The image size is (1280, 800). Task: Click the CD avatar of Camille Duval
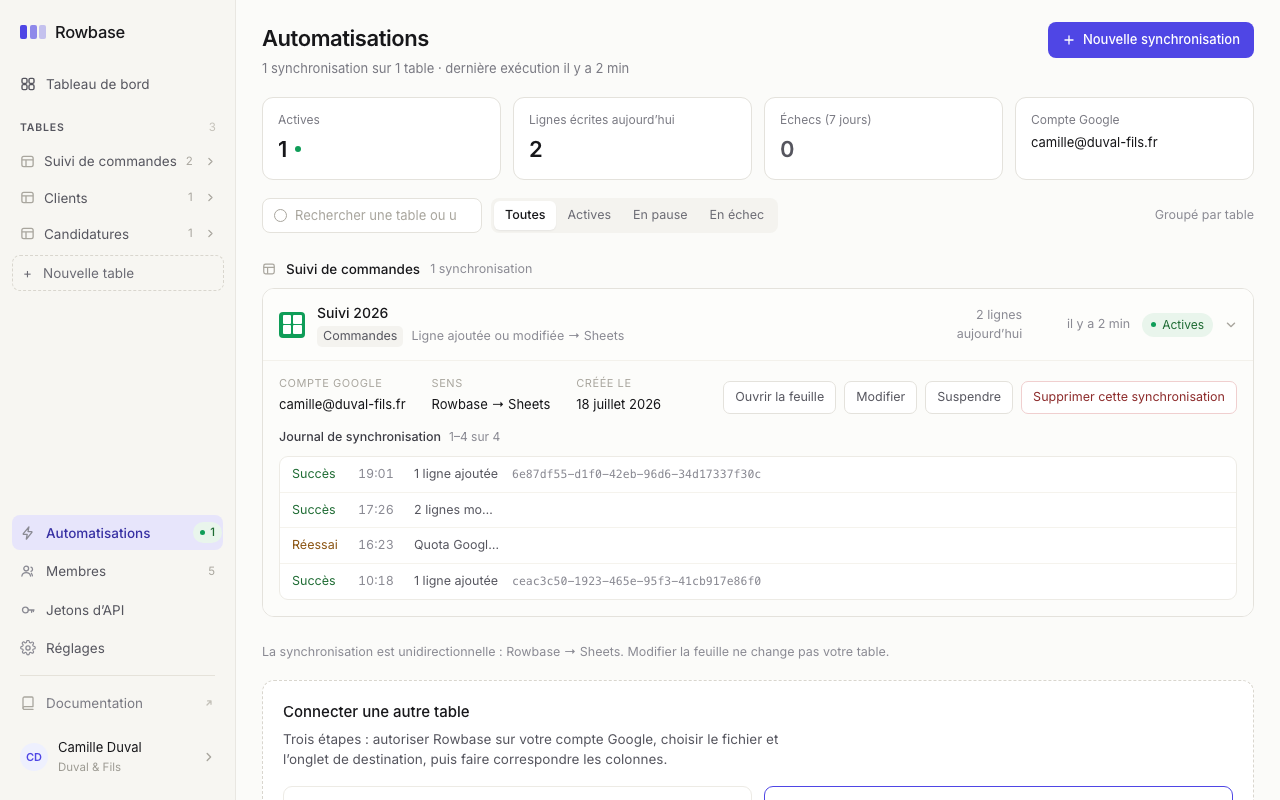(x=34, y=757)
